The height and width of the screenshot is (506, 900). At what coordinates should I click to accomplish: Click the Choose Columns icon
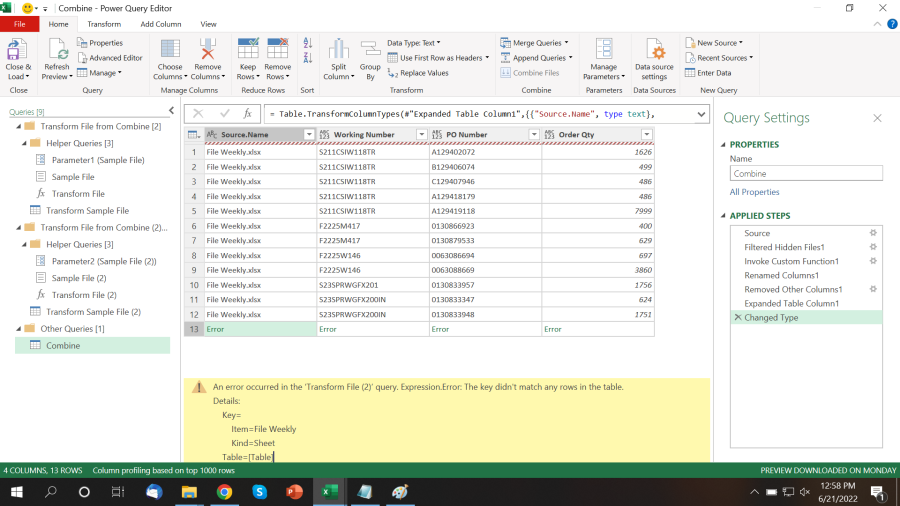click(170, 49)
